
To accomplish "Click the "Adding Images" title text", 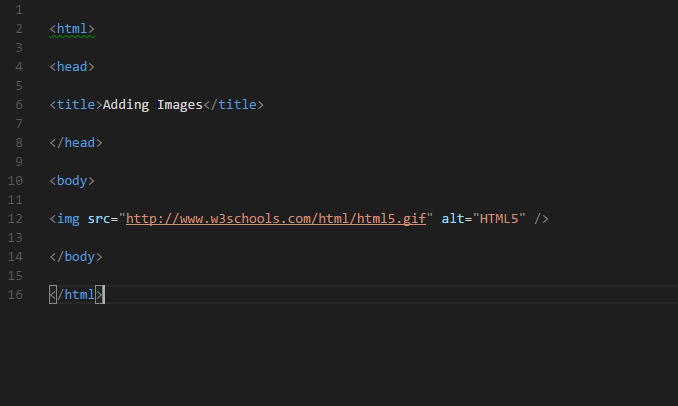I will 153,105.
